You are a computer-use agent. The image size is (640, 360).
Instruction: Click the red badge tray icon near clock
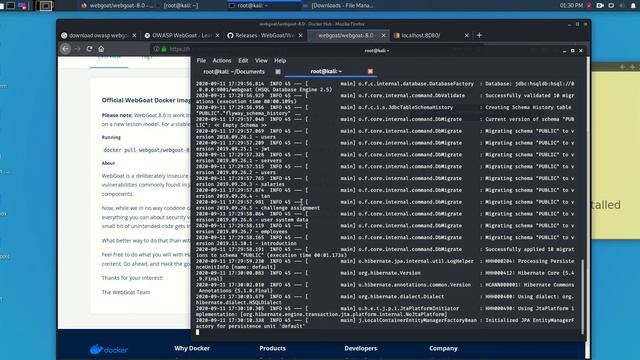pyautogui.click(x=589, y=6)
